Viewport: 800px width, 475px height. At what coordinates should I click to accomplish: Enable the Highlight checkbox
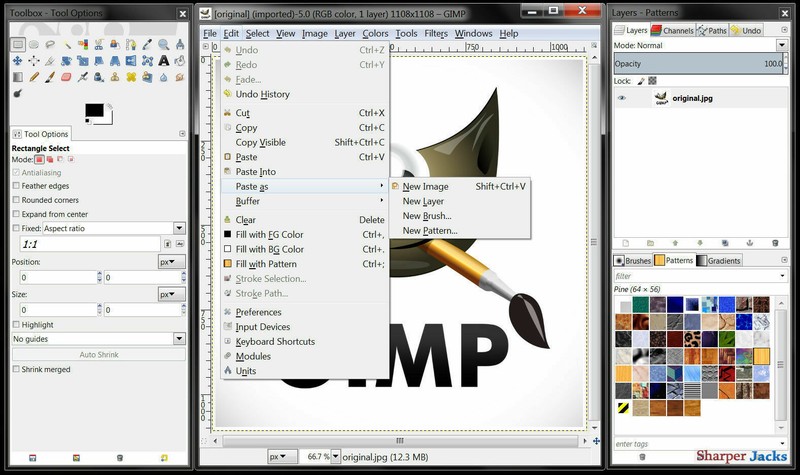click(x=16, y=324)
